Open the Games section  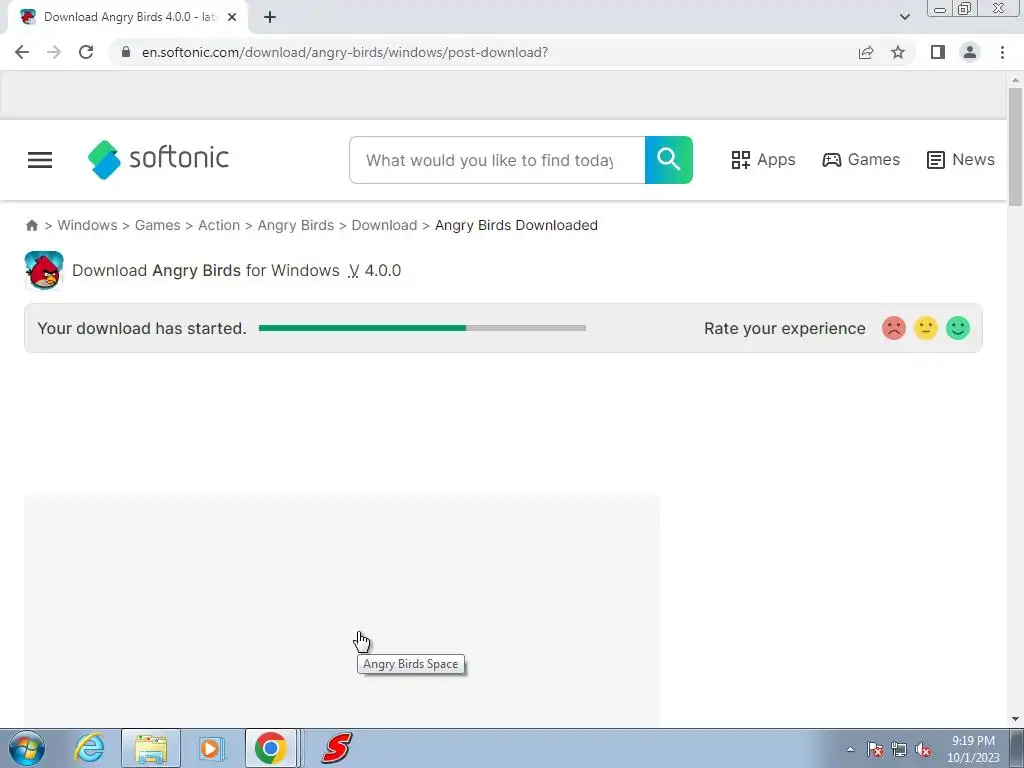(861, 159)
